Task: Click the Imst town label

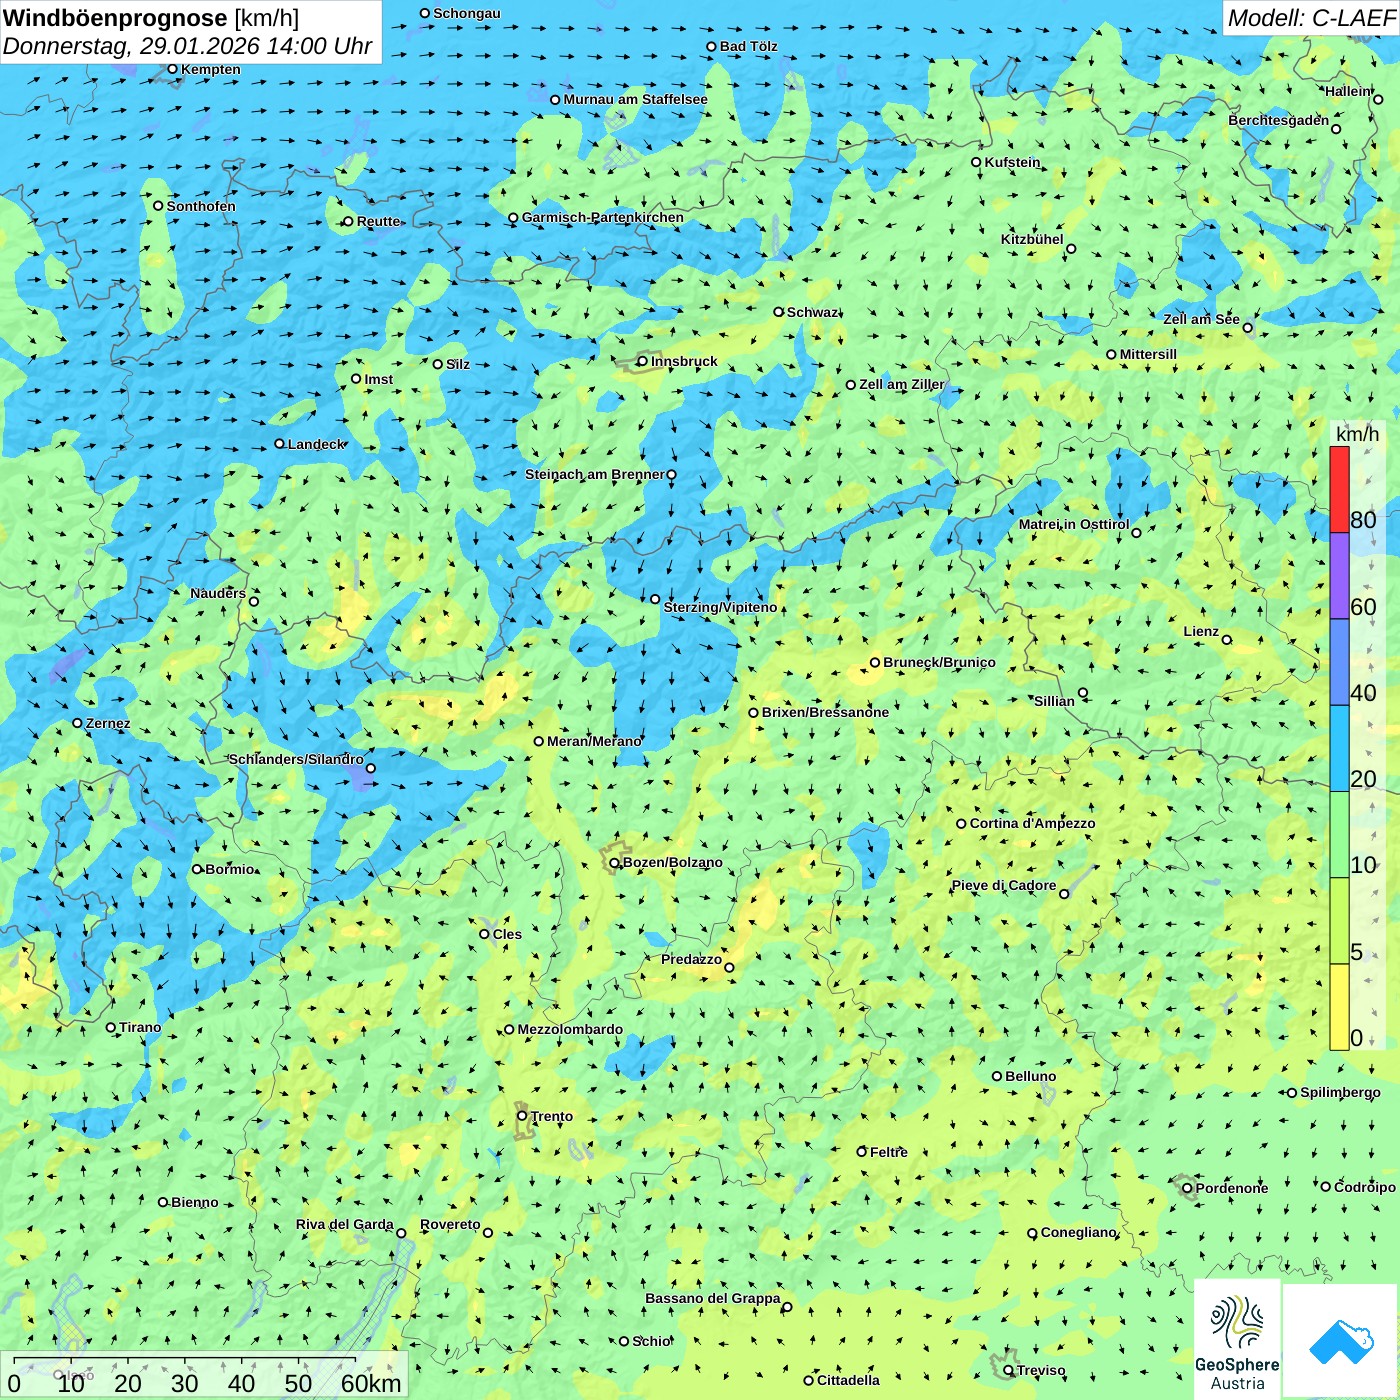Action: click(x=378, y=379)
